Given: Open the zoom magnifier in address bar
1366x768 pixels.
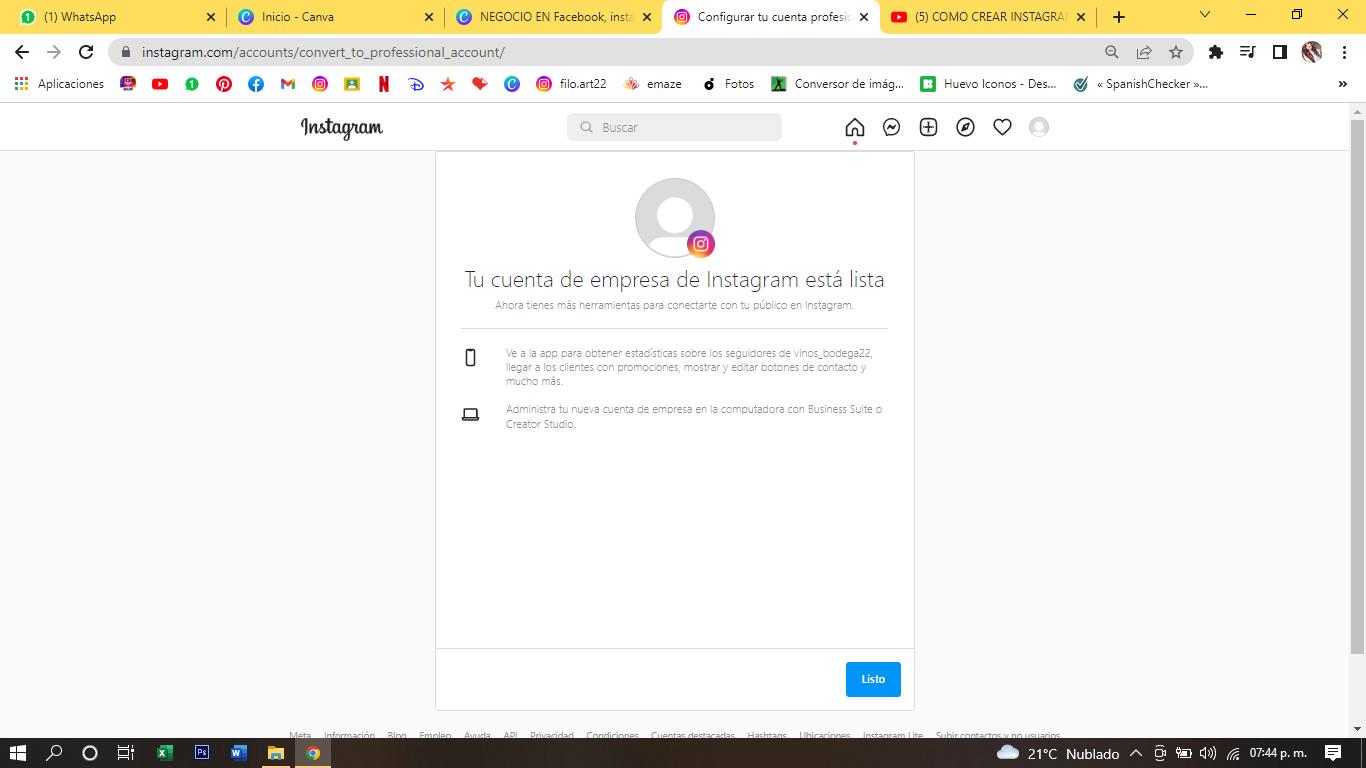Looking at the screenshot, I should click(x=1112, y=52).
